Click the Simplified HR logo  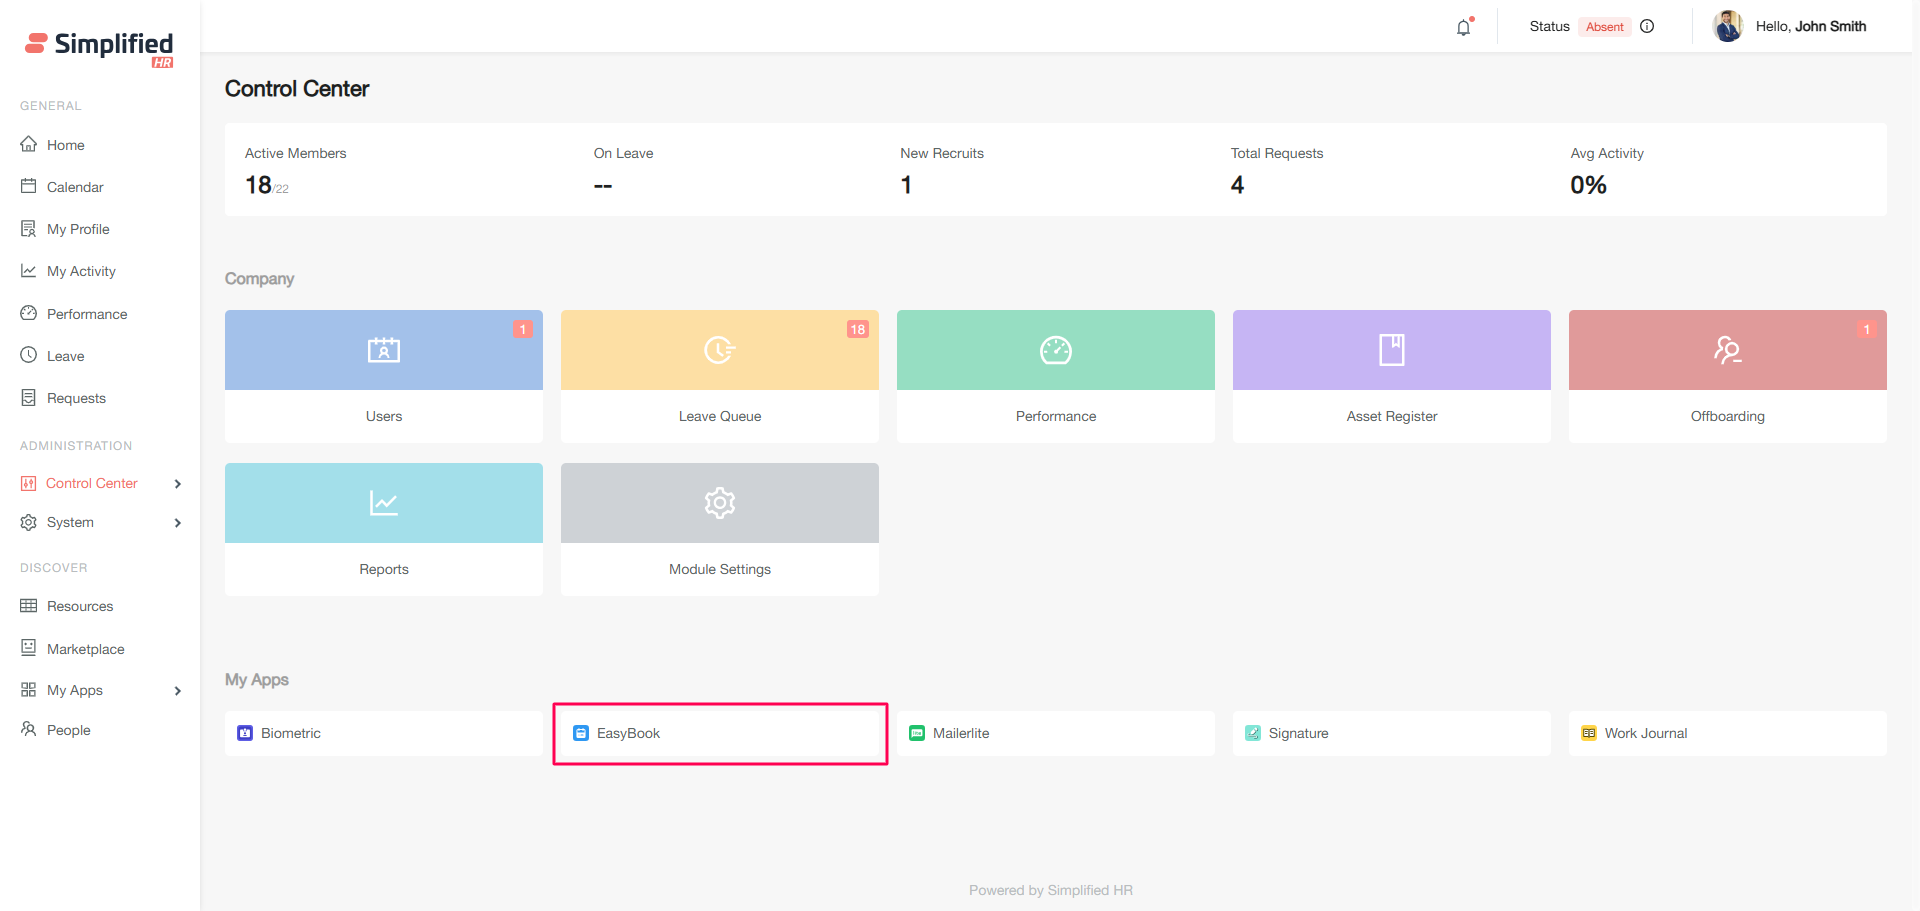click(100, 46)
